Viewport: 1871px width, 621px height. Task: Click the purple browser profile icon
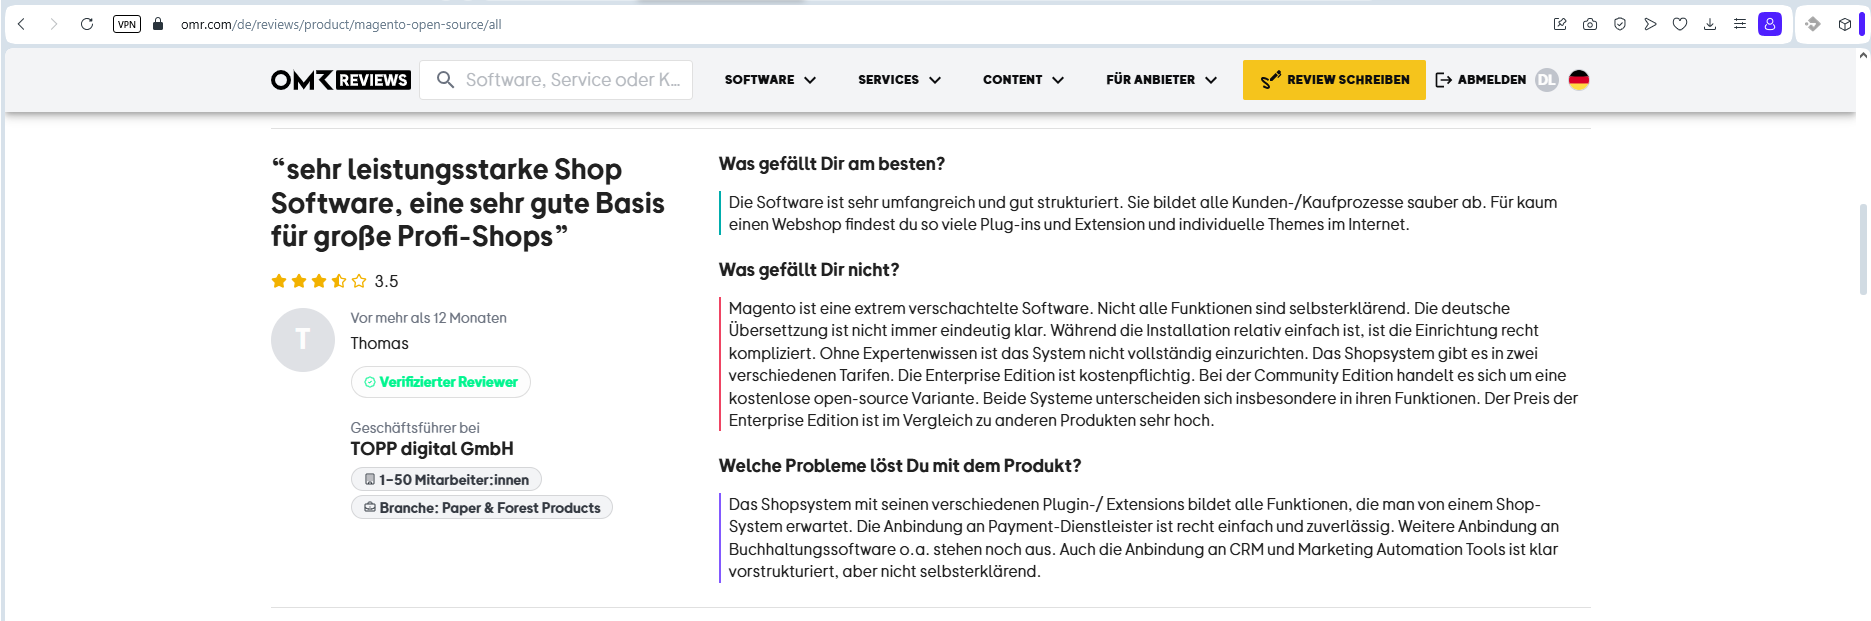tap(1770, 24)
